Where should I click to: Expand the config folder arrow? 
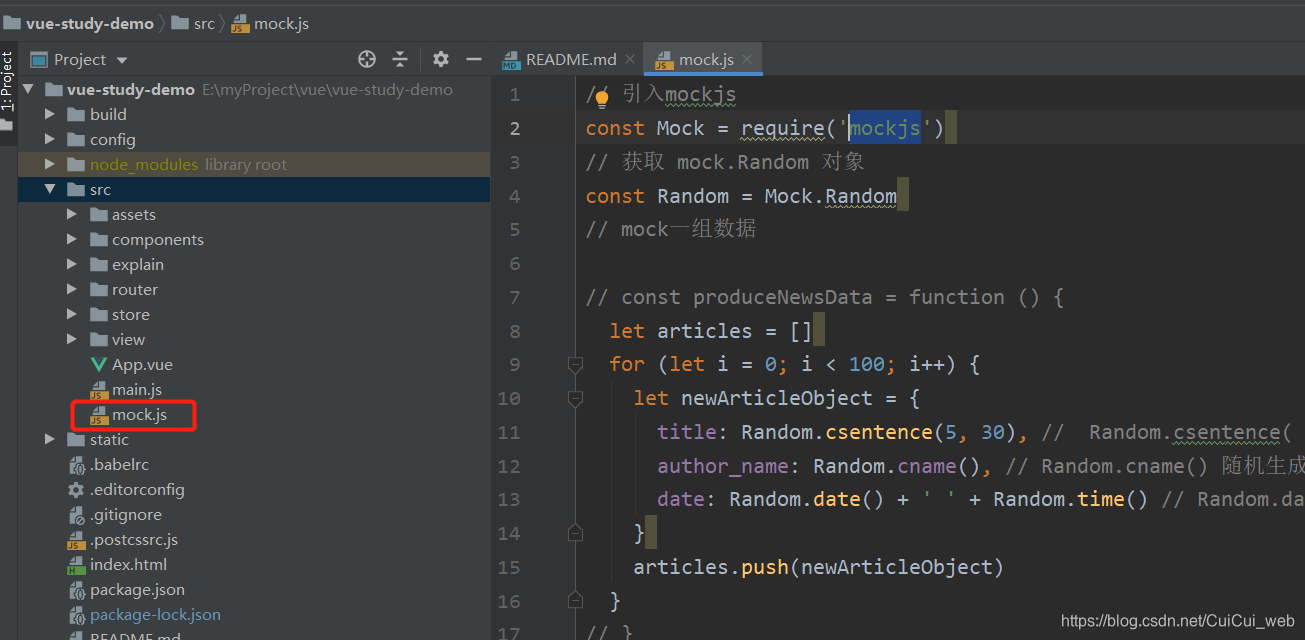pos(50,140)
